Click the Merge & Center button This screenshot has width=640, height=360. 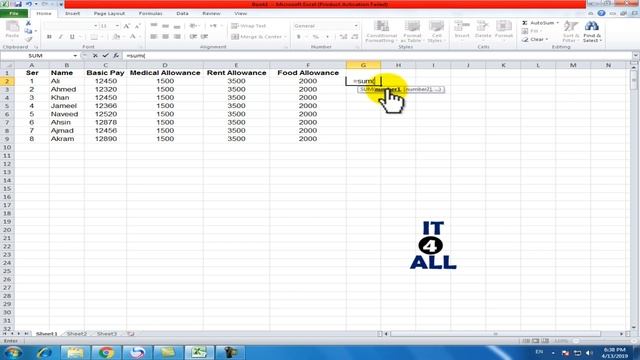click(x=256, y=37)
